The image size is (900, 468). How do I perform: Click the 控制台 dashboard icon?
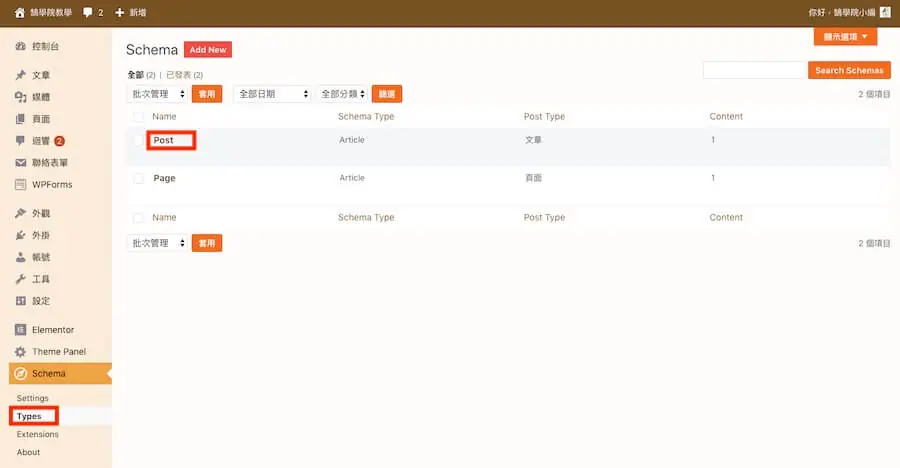coord(21,46)
